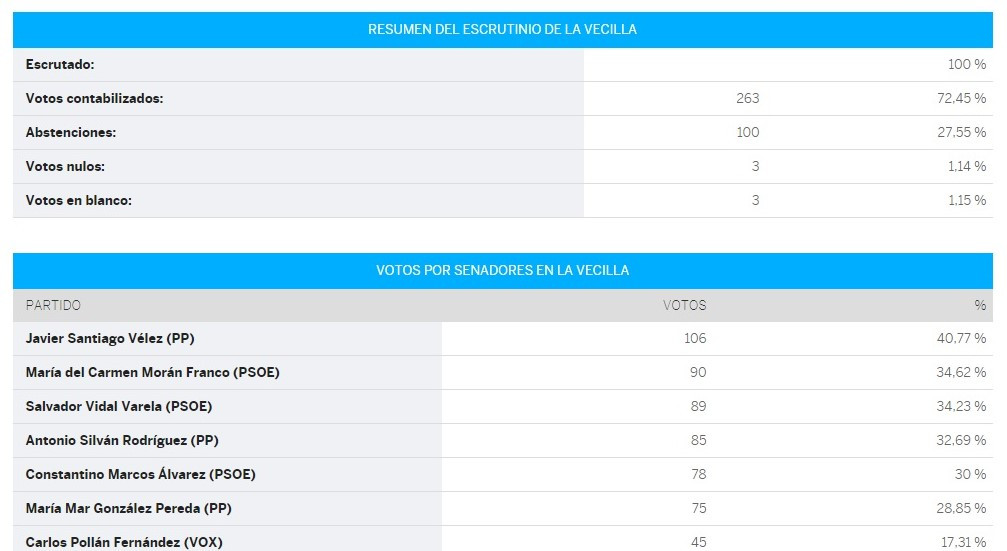1007x551 pixels.
Task: Click Carlos Pollán Fernández (VOX) row
Action: 503,541
